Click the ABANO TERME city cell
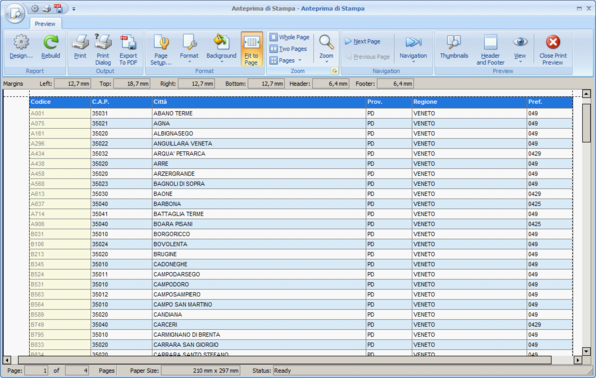The width and height of the screenshot is (596, 378). (258, 113)
